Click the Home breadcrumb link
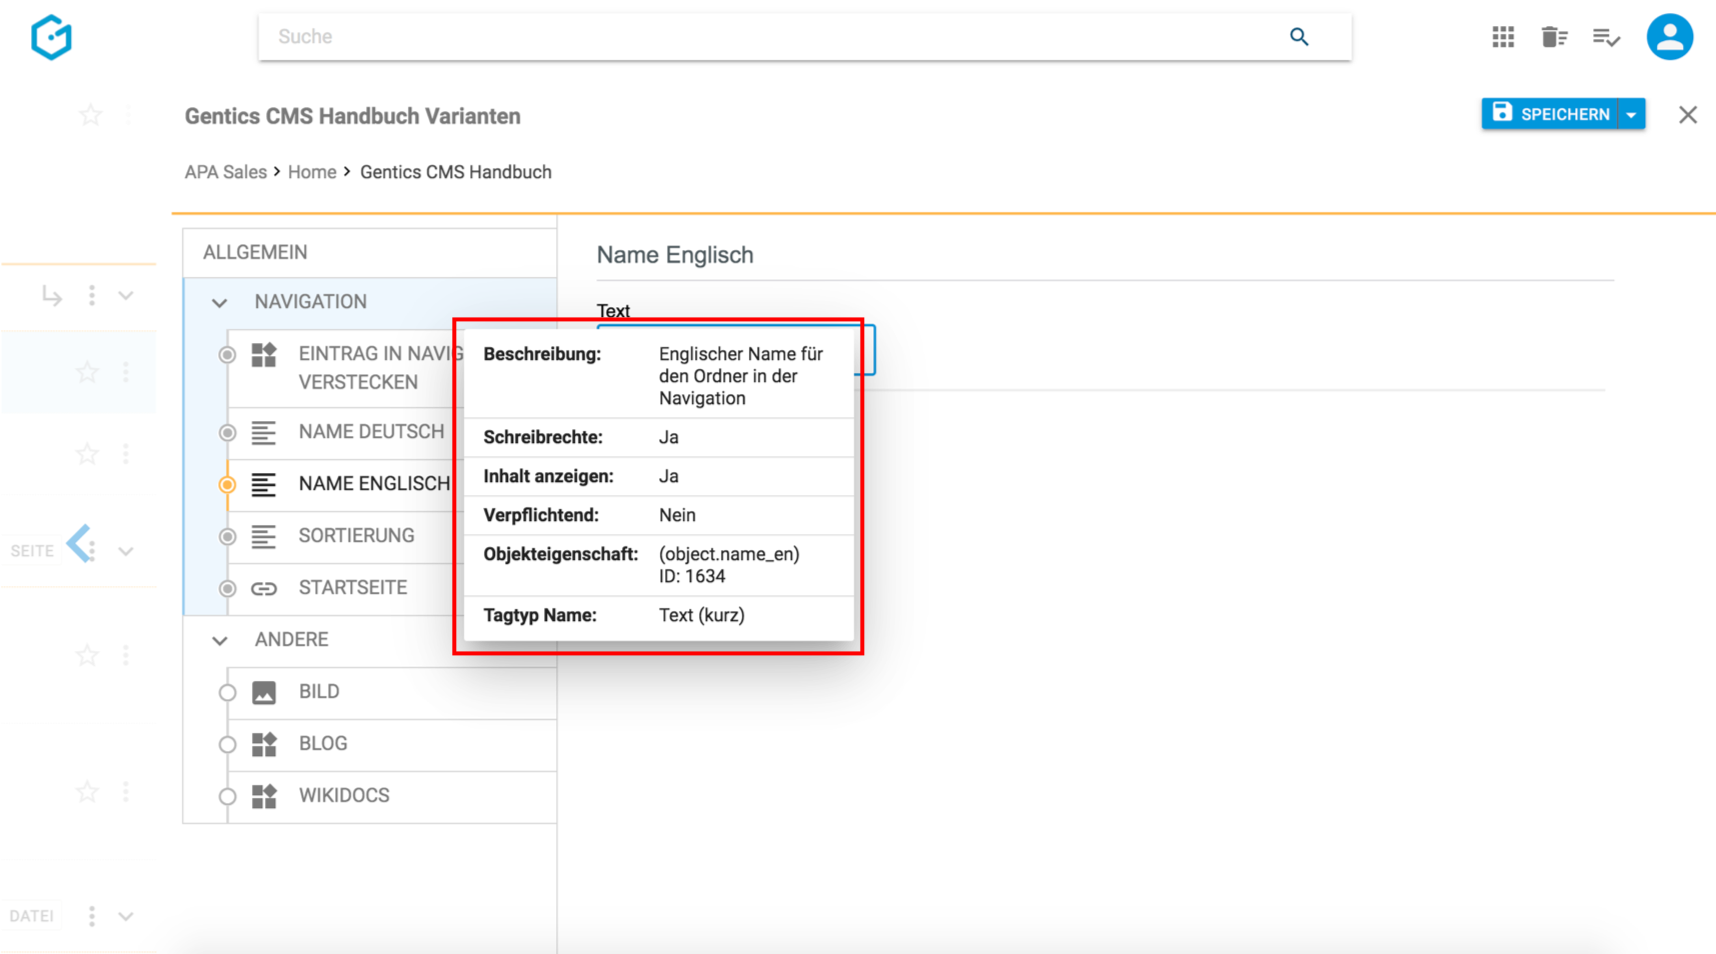 (x=312, y=172)
